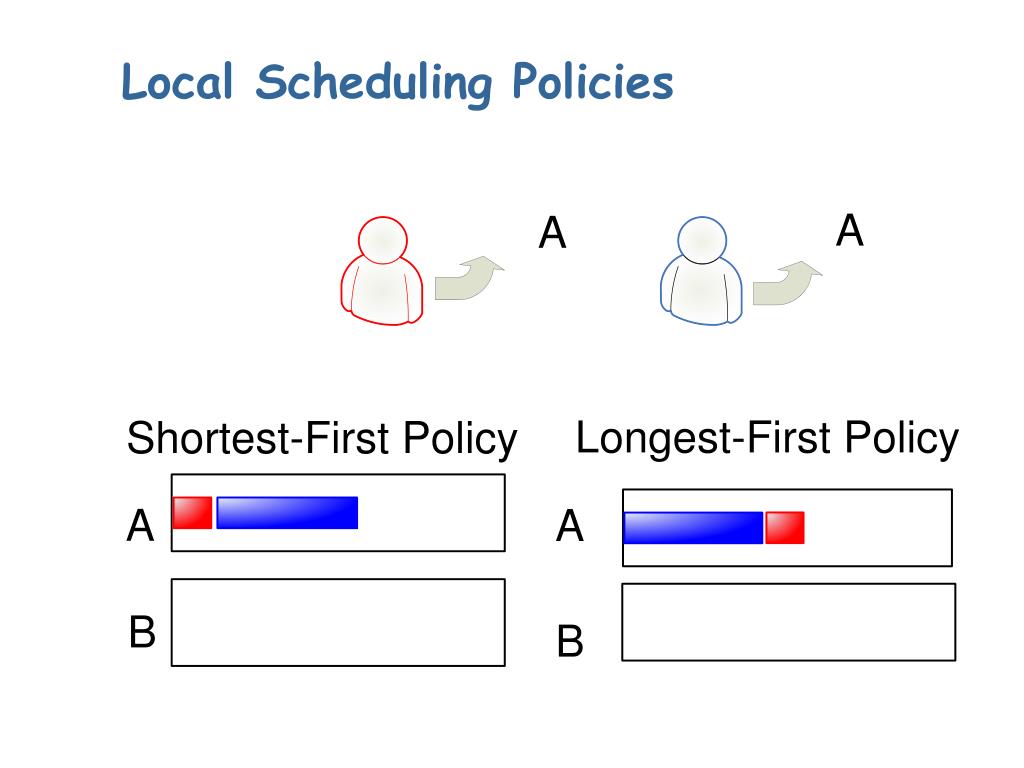Select the arrow beside the blue user
The width and height of the screenshot is (1024, 768).
click(787, 283)
